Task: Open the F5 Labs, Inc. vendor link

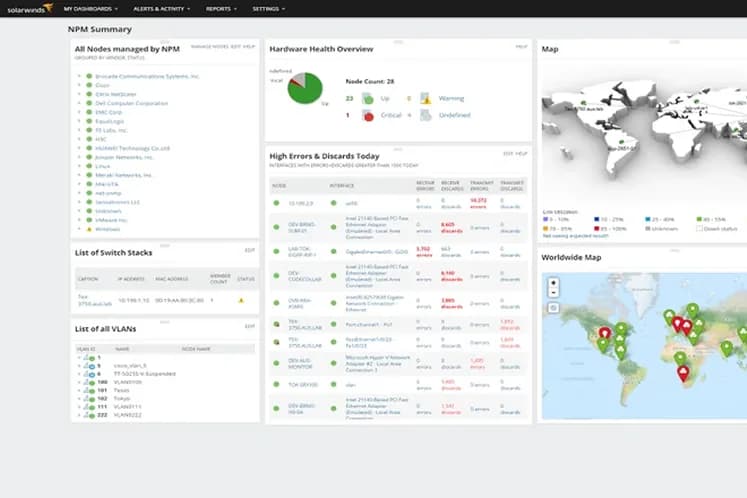Action: pos(111,130)
